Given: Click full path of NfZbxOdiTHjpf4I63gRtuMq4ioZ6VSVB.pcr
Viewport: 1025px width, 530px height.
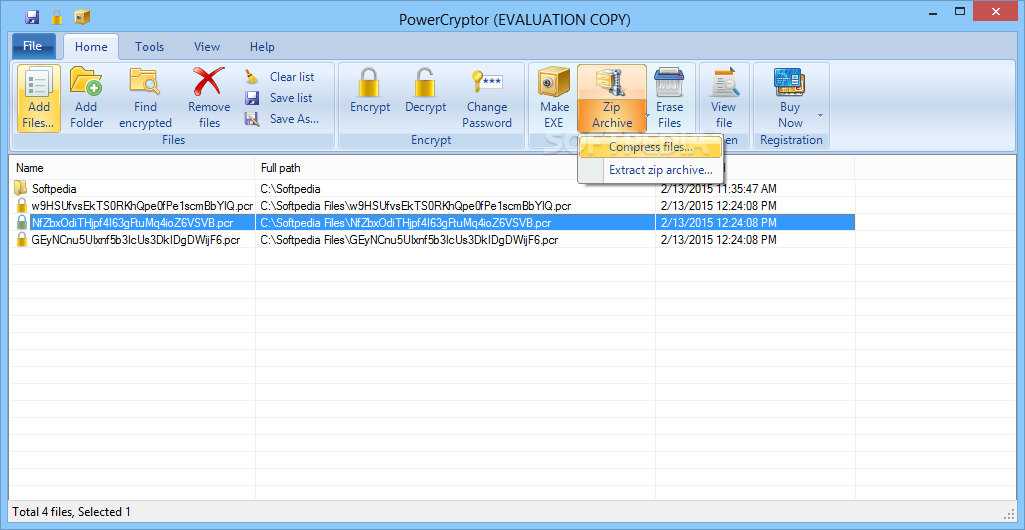Looking at the screenshot, I should (405, 223).
